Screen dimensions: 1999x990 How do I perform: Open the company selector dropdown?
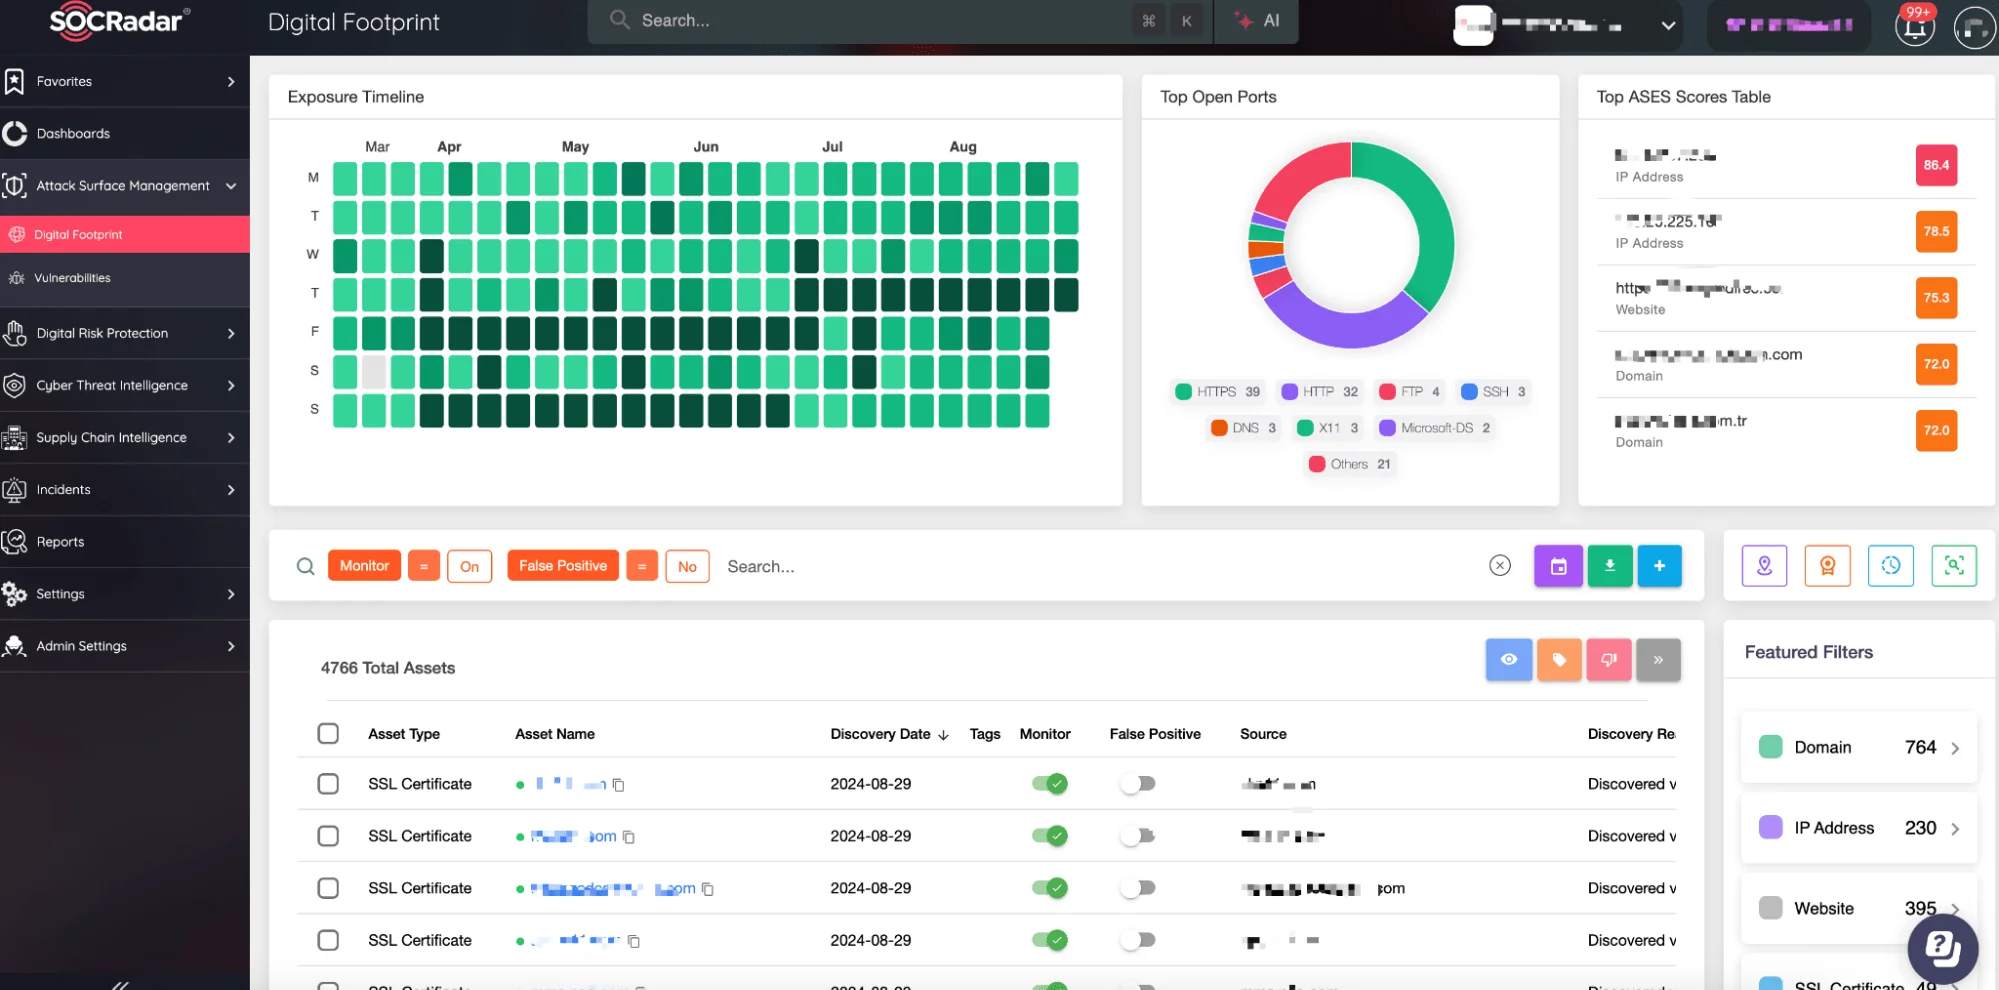click(1667, 26)
